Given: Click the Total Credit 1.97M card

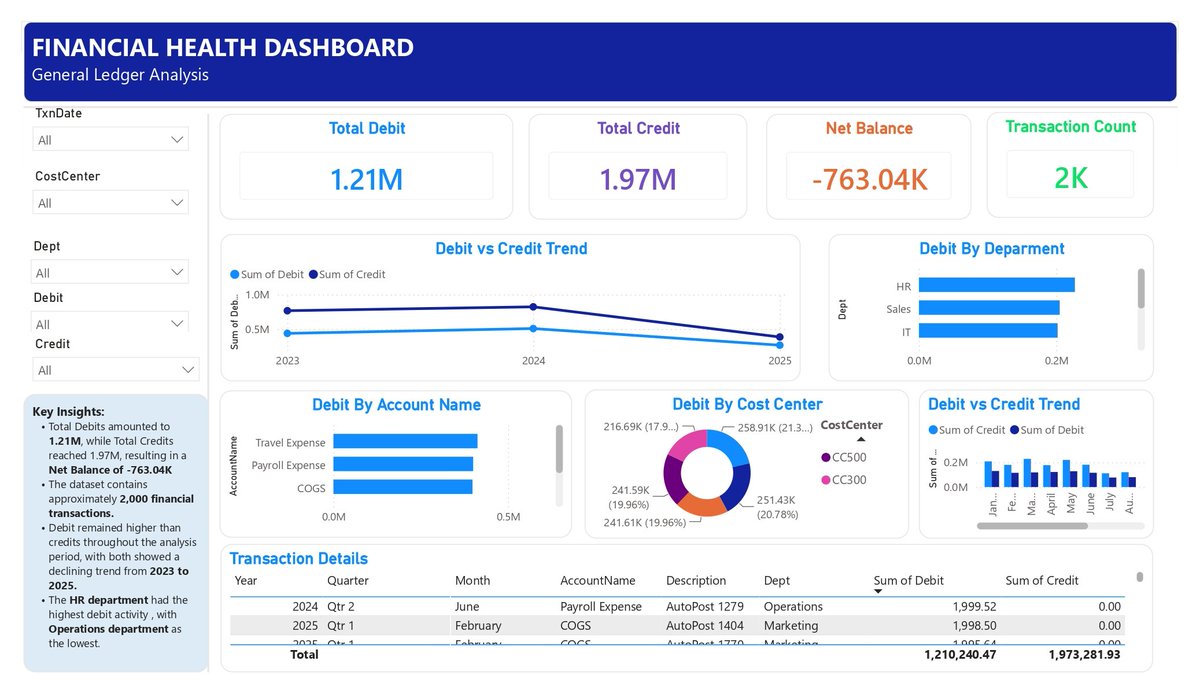Looking at the screenshot, I should tap(638, 166).
